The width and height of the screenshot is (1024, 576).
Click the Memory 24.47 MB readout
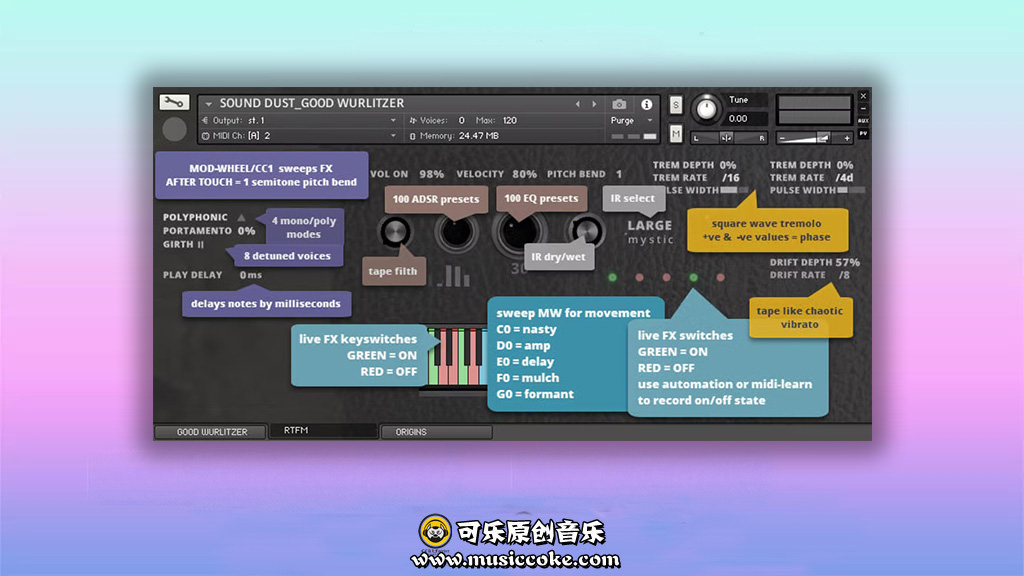click(479, 136)
